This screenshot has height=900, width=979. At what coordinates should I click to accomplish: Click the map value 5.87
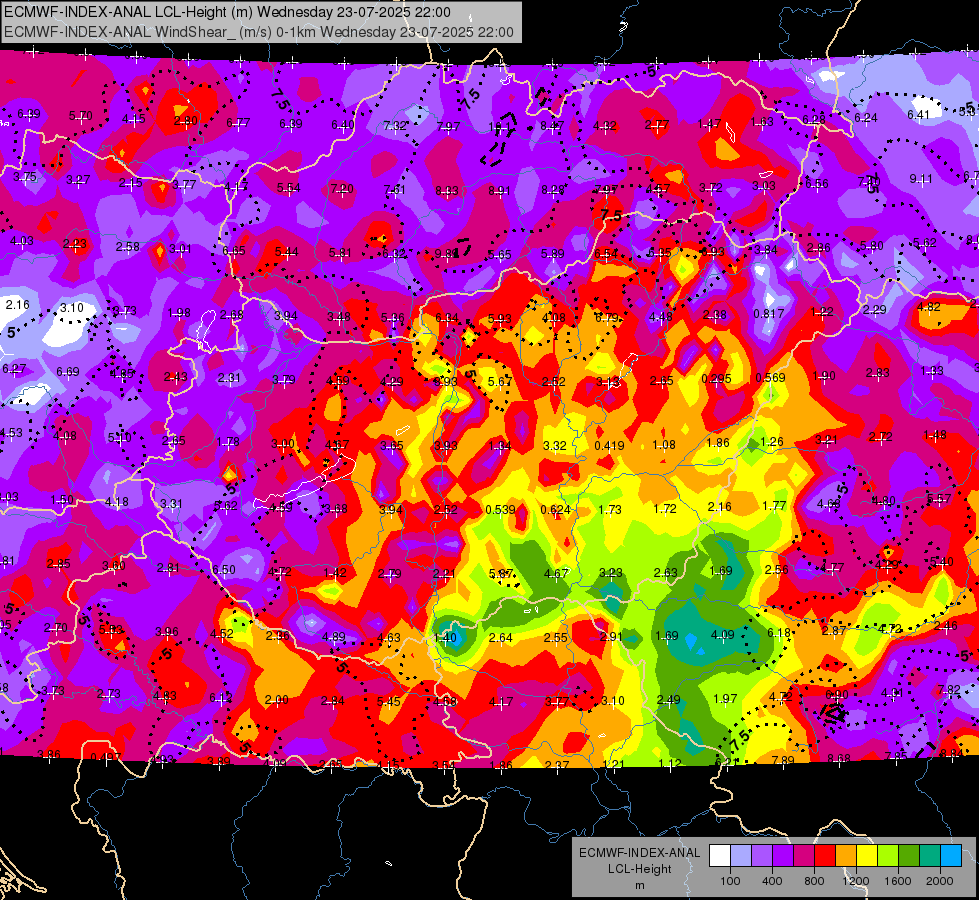pyautogui.click(x=501, y=574)
